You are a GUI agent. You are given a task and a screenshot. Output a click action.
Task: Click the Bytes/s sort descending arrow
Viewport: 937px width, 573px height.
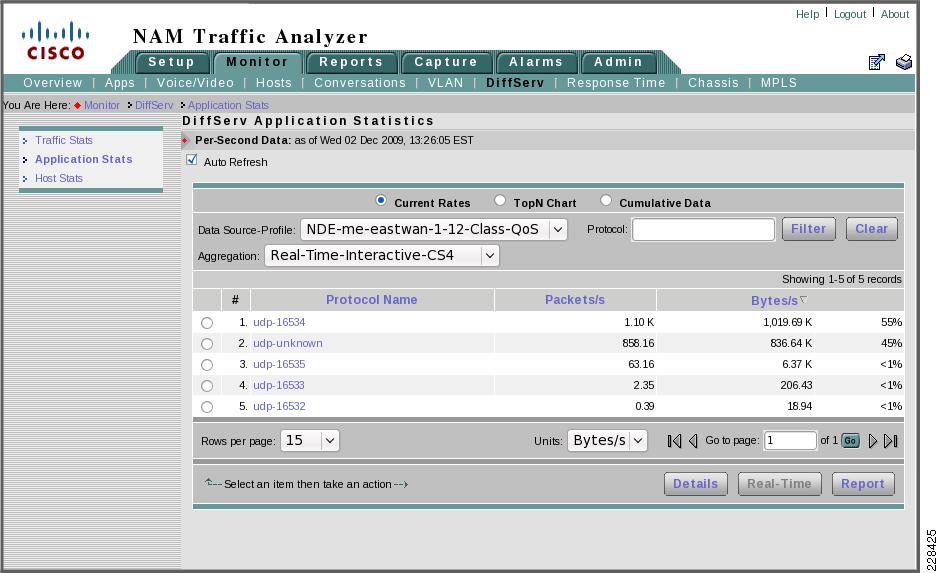click(x=803, y=299)
